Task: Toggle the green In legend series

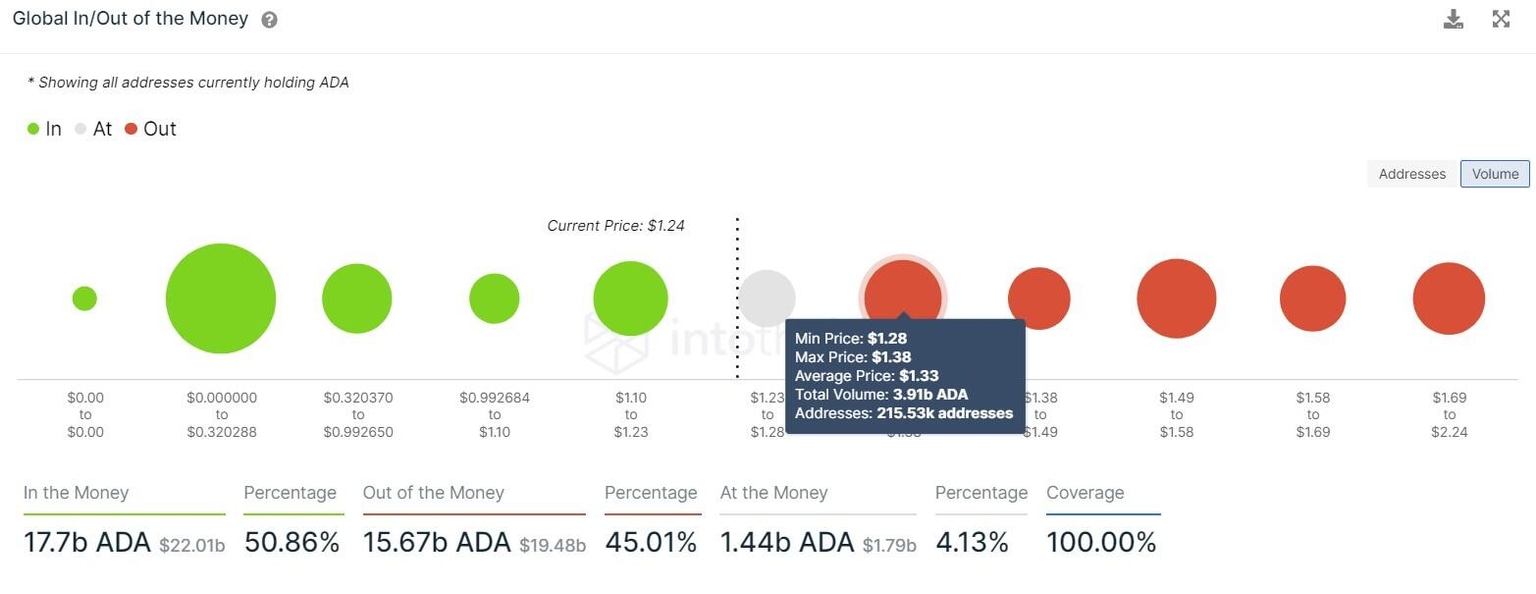Action: tap(44, 129)
